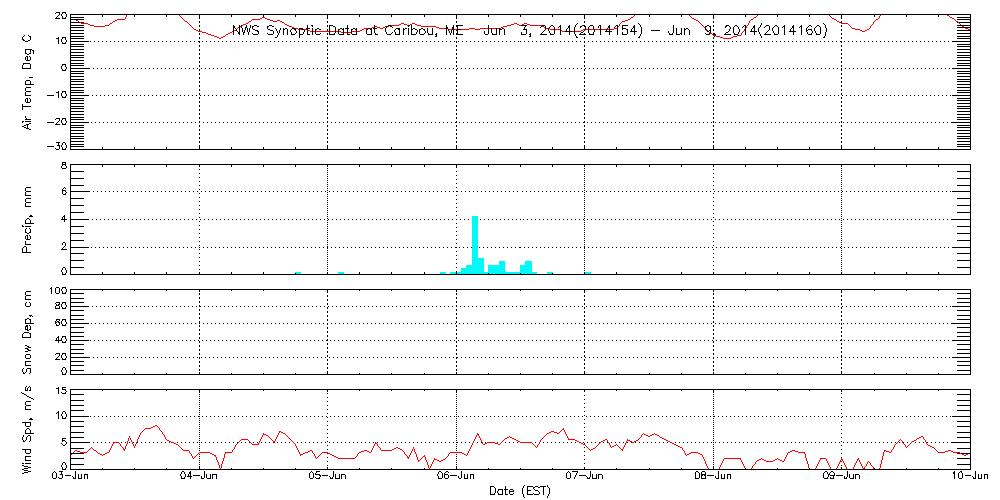The image size is (1000, 500).
Task: Click the 09-Jun date tick label
Action: point(842,477)
